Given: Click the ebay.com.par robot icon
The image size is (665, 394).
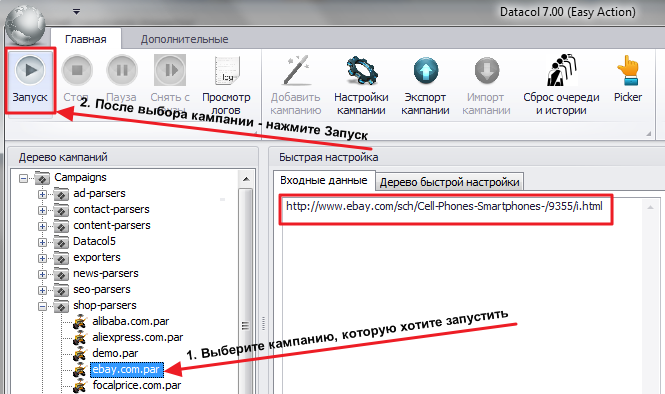Looking at the screenshot, I should click(x=79, y=370).
